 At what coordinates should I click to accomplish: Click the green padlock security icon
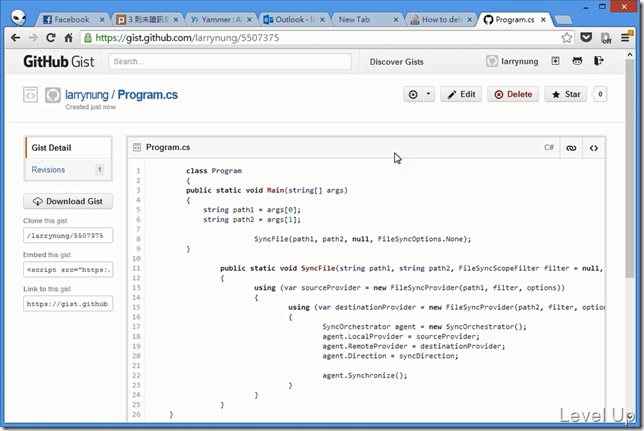[x=87, y=38]
